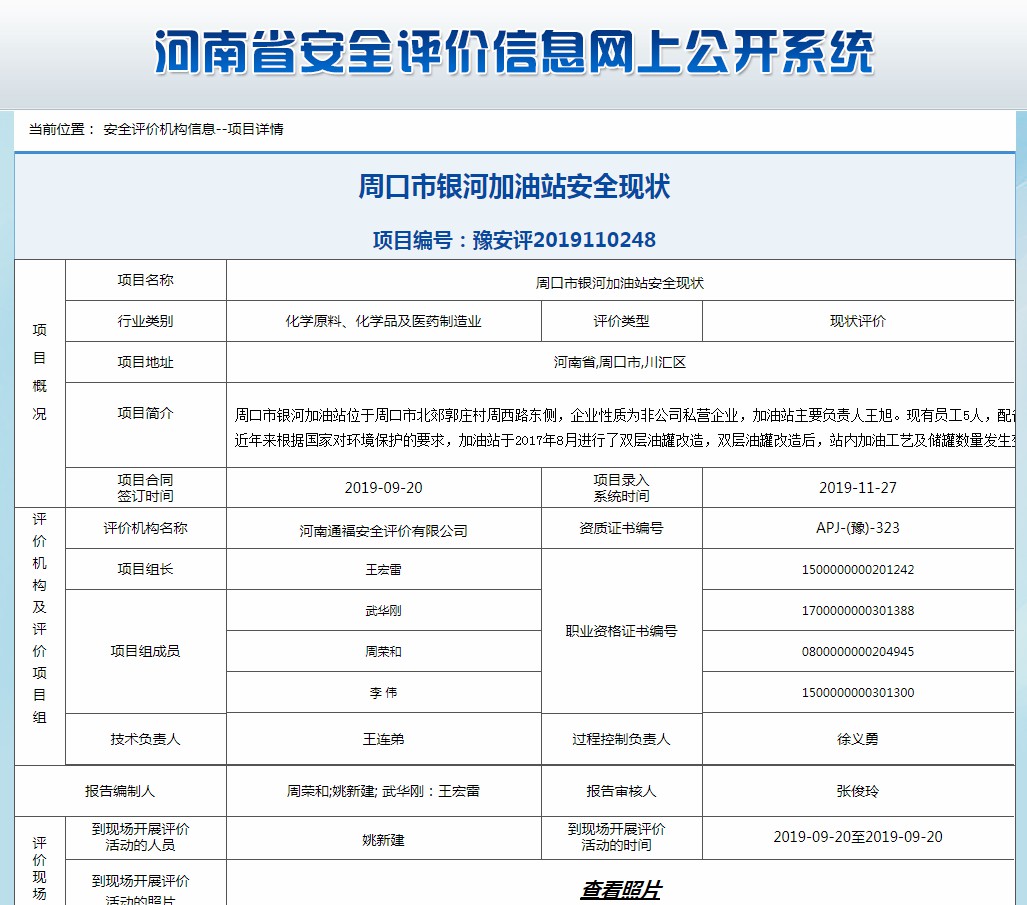Select the value 现状评价
The height and width of the screenshot is (905, 1027).
857,322
